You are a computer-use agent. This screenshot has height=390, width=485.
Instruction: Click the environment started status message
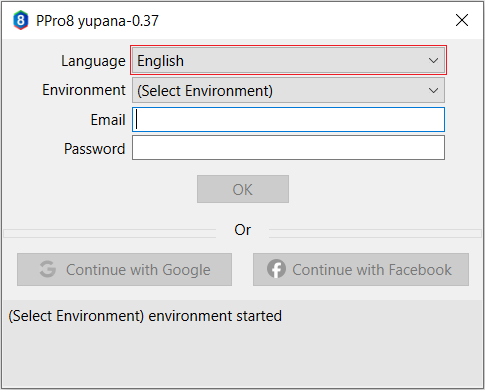pos(145,316)
